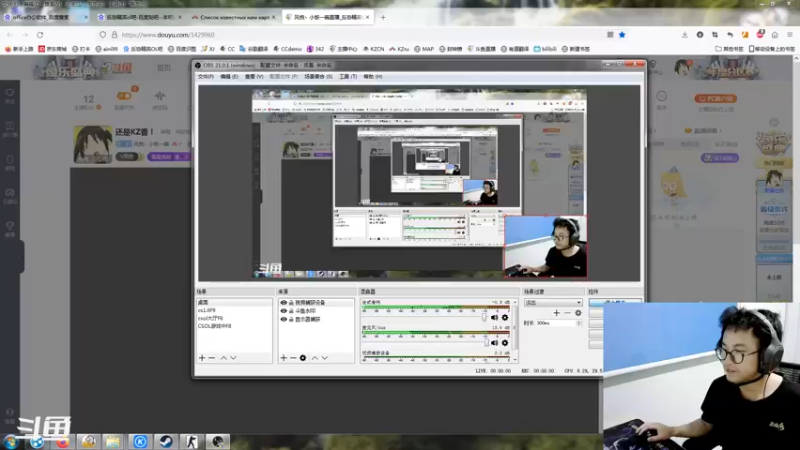Viewport: 800px width, 450px height.
Task: Mute the first mixer channel speaker icon
Action: click(x=494, y=317)
